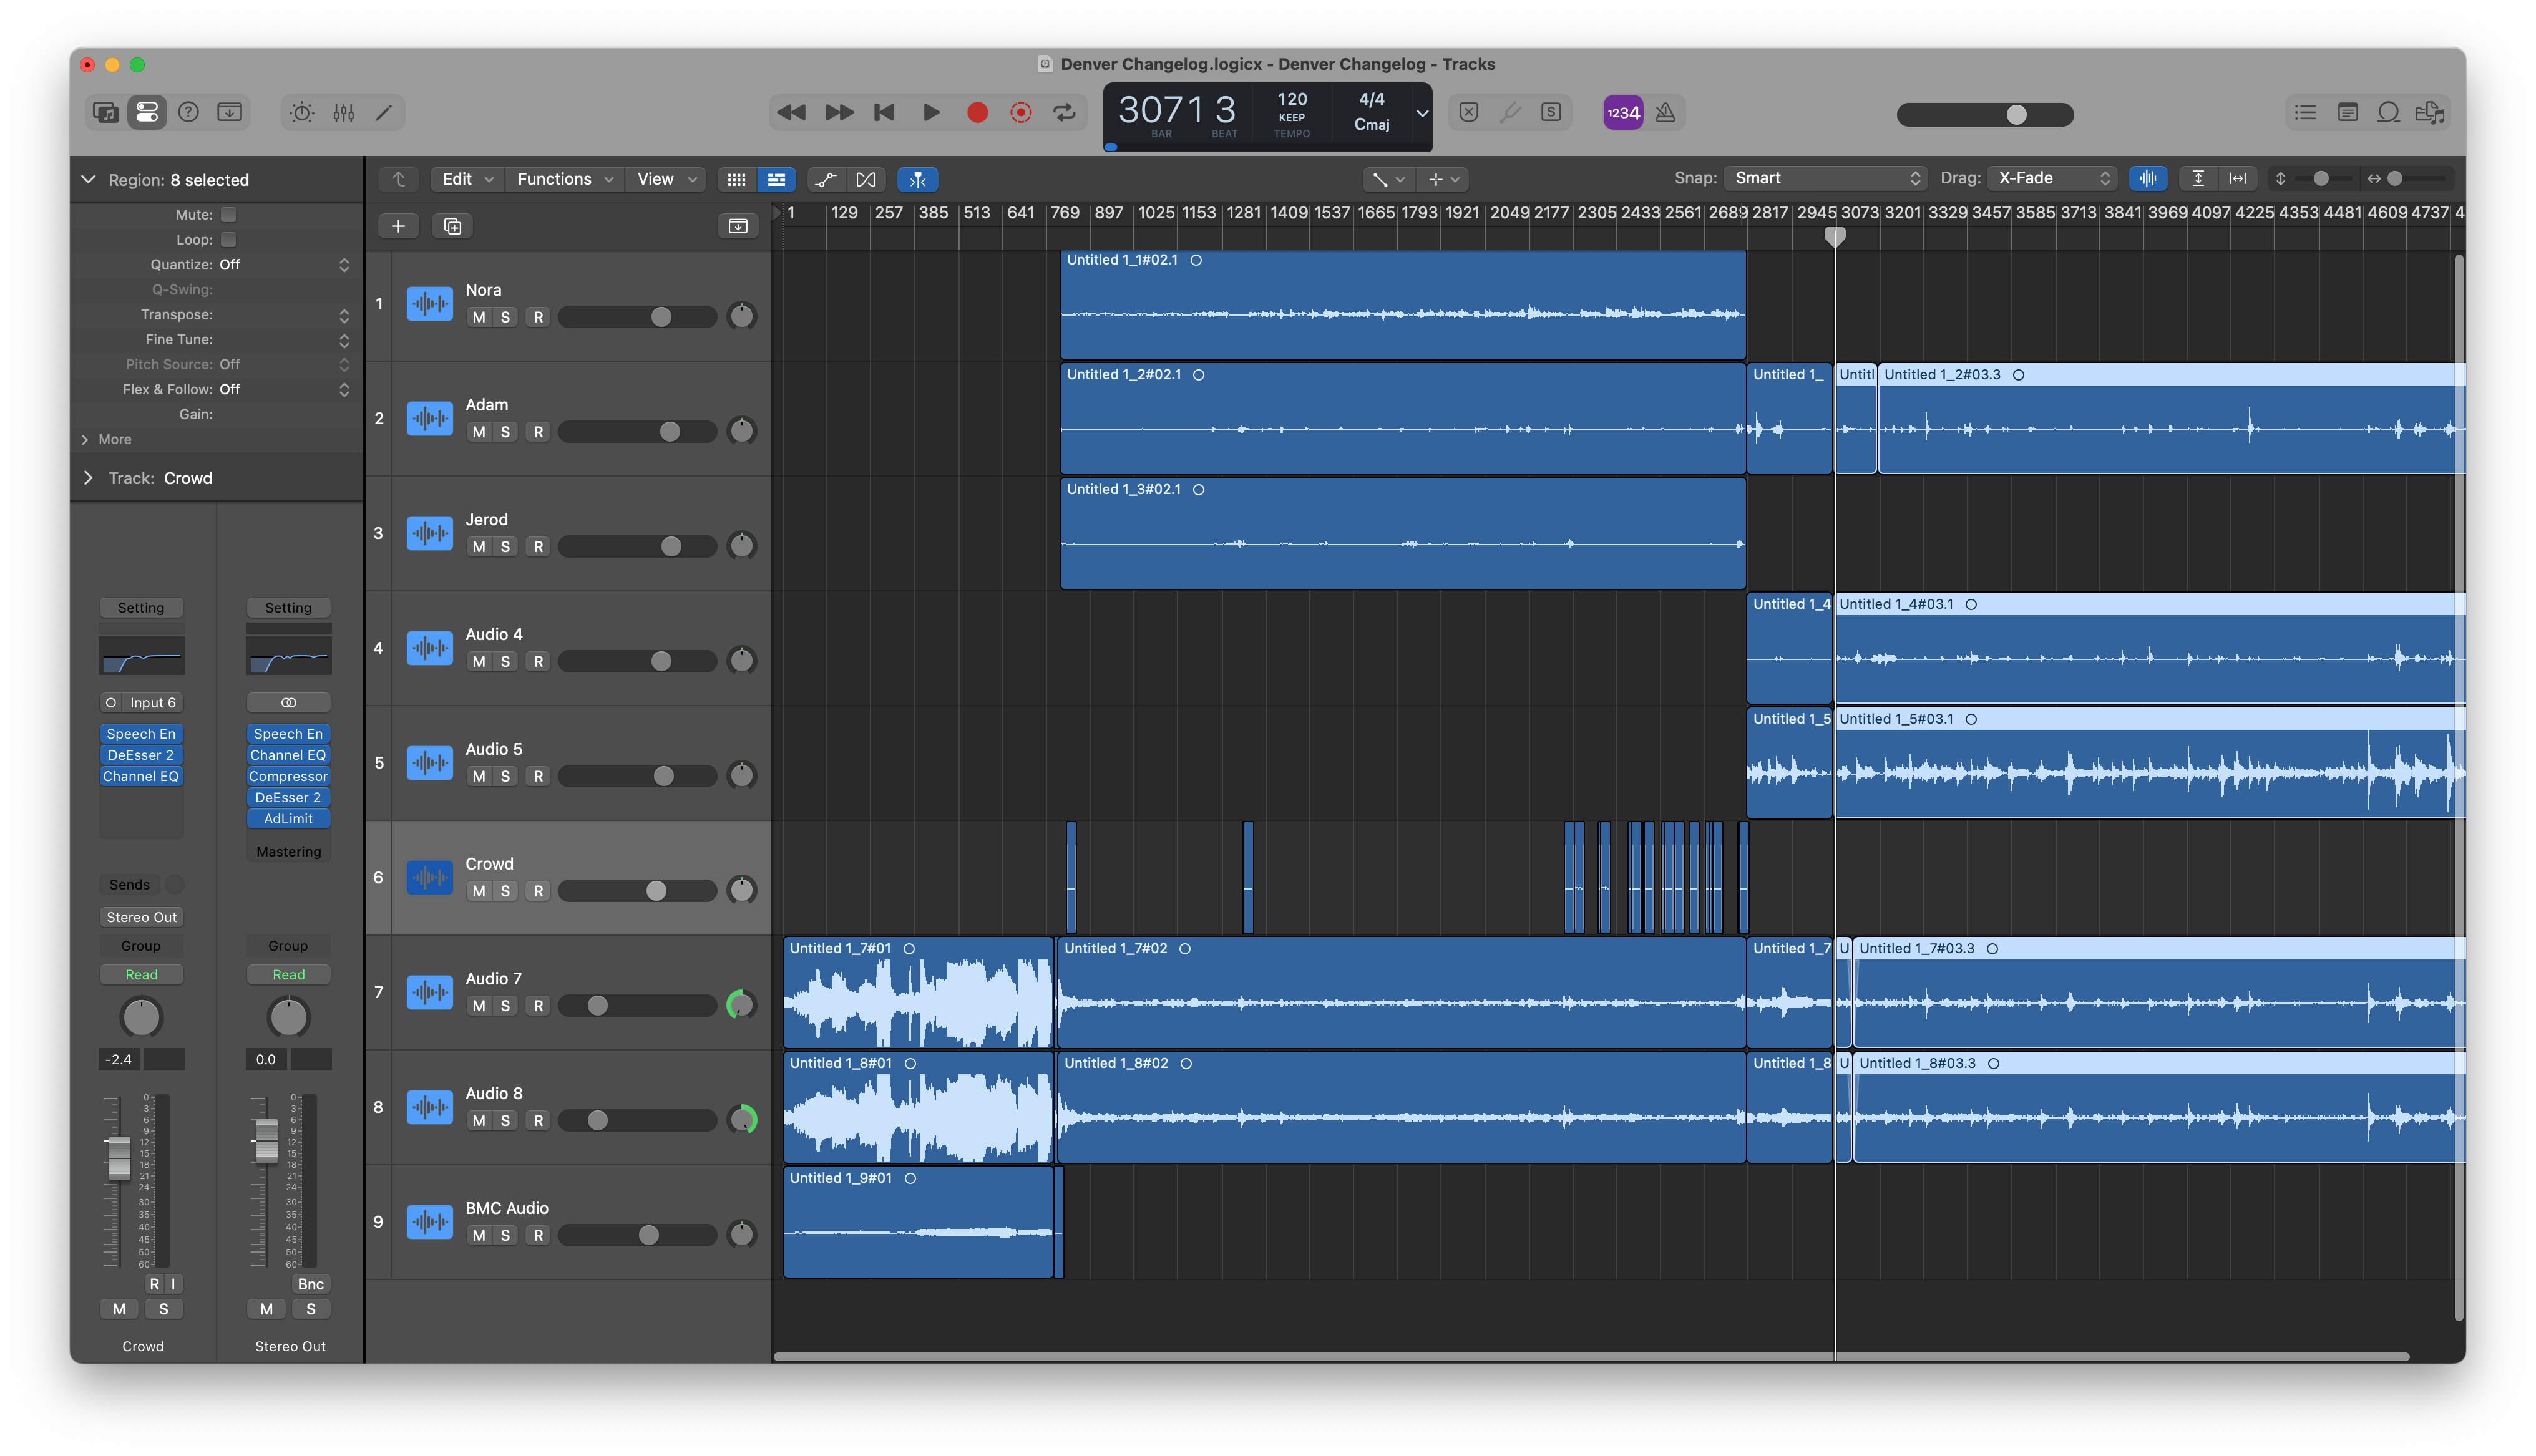Open the Snap Smart dropdown
Image resolution: width=2536 pixels, height=1456 pixels.
click(x=1825, y=178)
